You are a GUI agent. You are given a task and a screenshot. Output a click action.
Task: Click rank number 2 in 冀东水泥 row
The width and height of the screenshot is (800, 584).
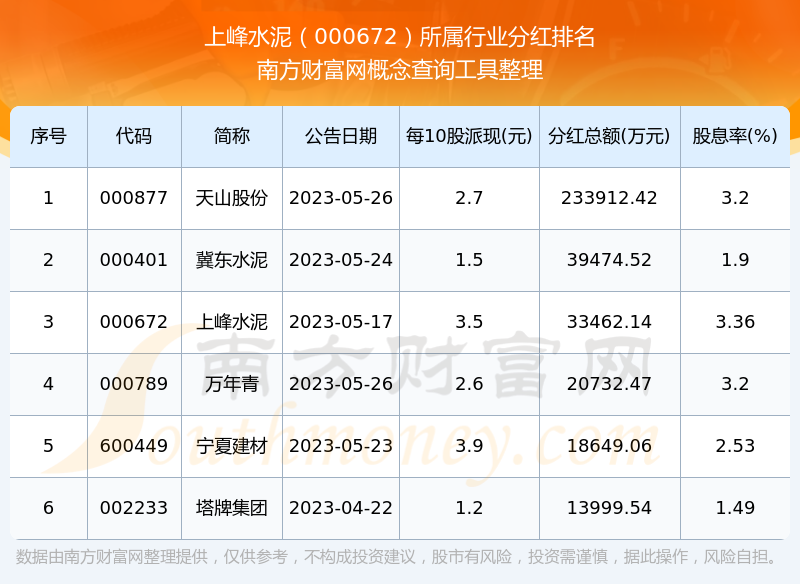[x=48, y=260]
